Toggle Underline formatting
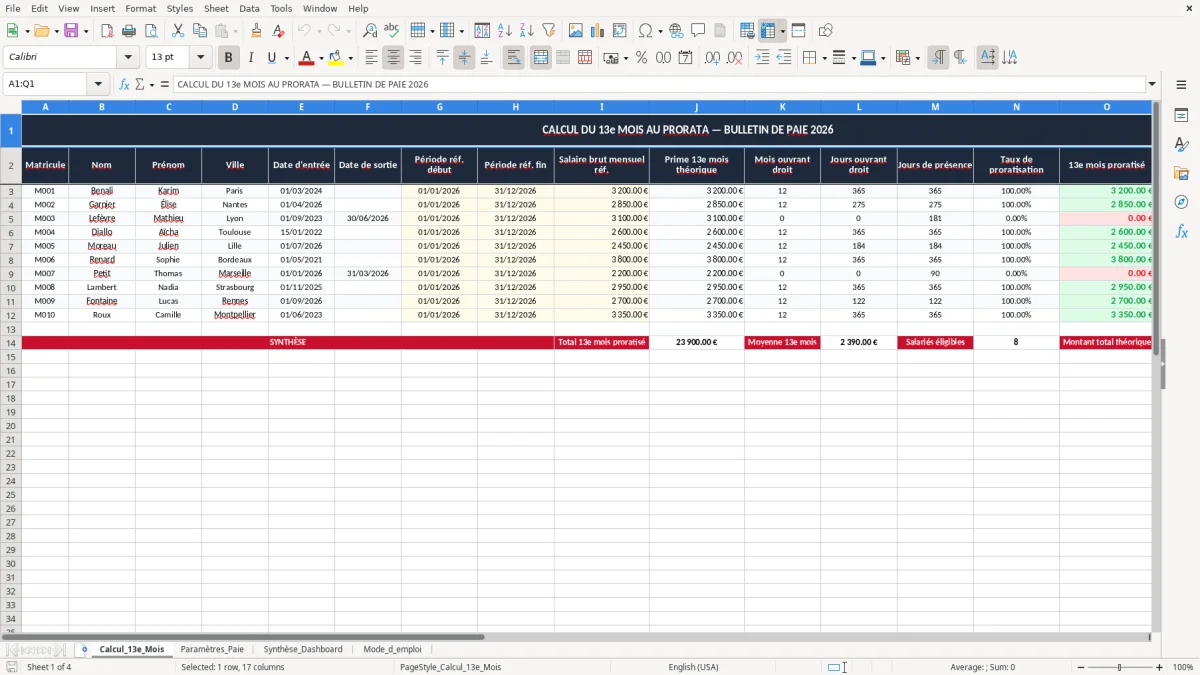The height and width of the screenshot is (675, 1200). click(271, 58)
